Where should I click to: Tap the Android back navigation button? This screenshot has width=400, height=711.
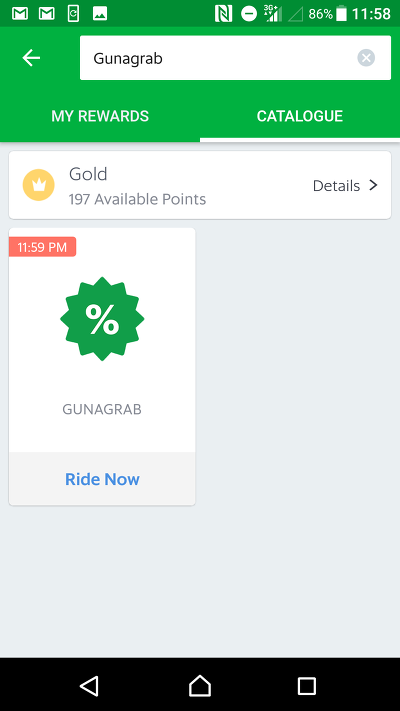click(89, 686)
